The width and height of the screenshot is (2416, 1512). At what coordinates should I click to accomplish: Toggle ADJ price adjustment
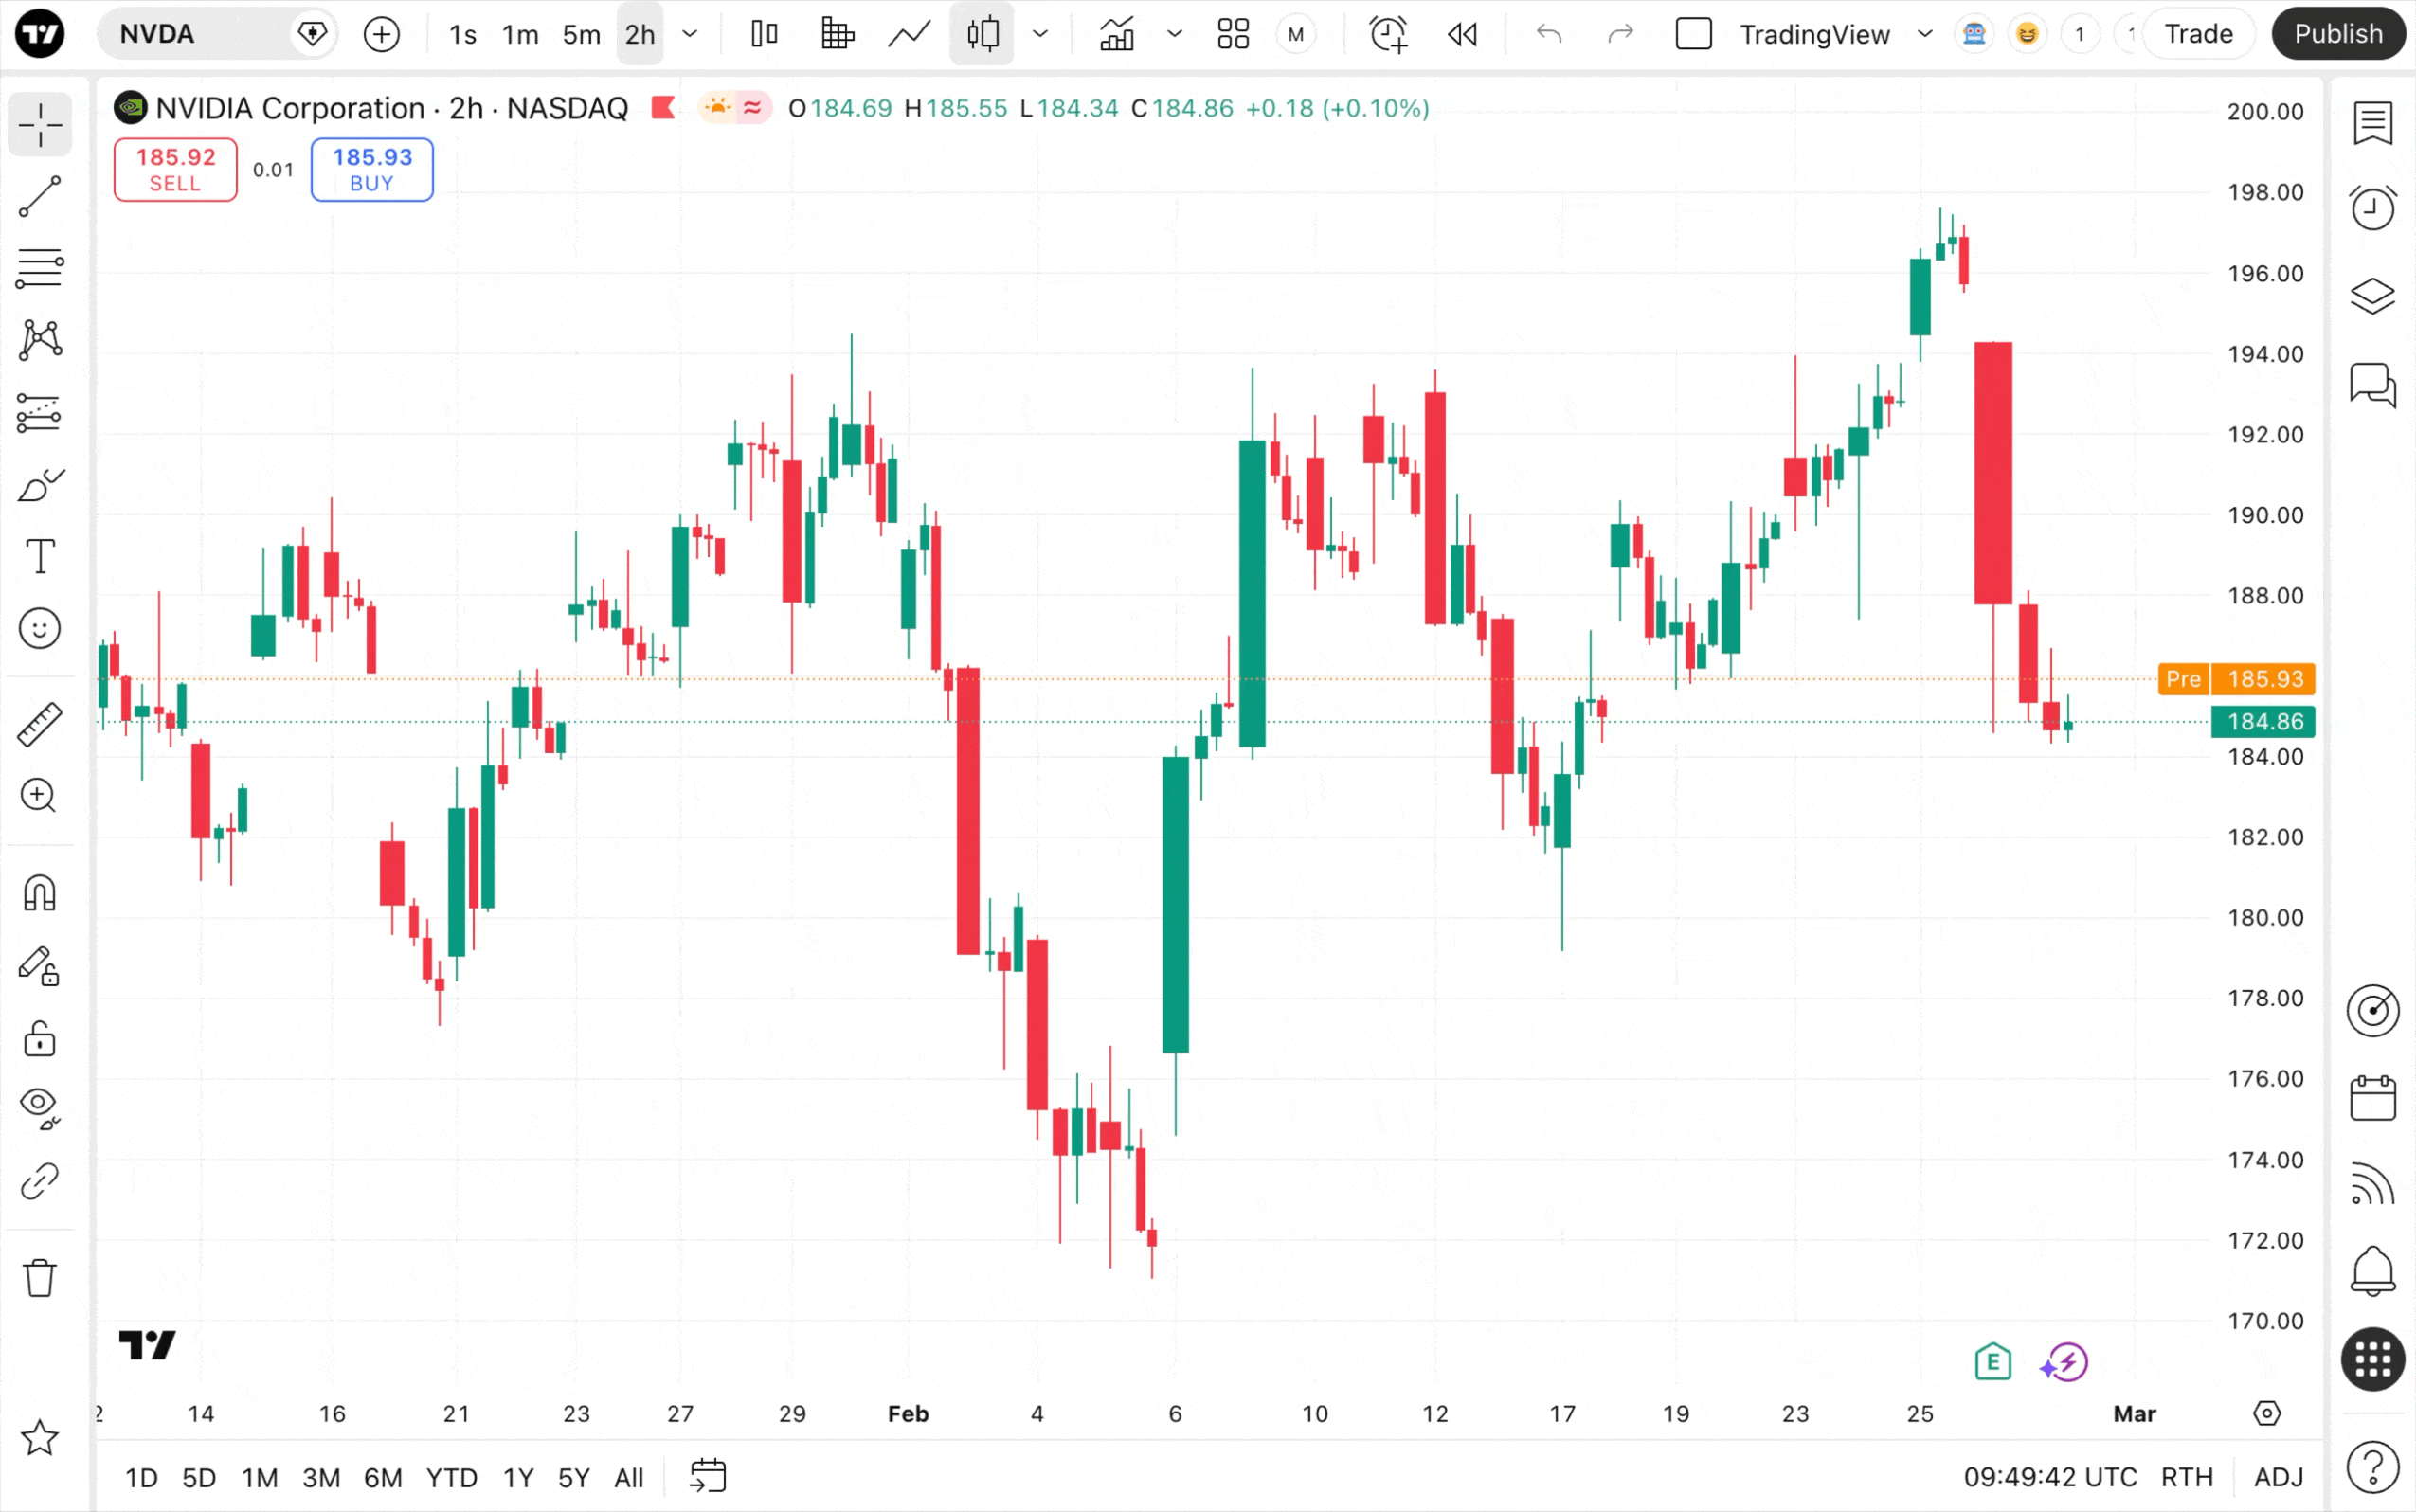2278,1477
